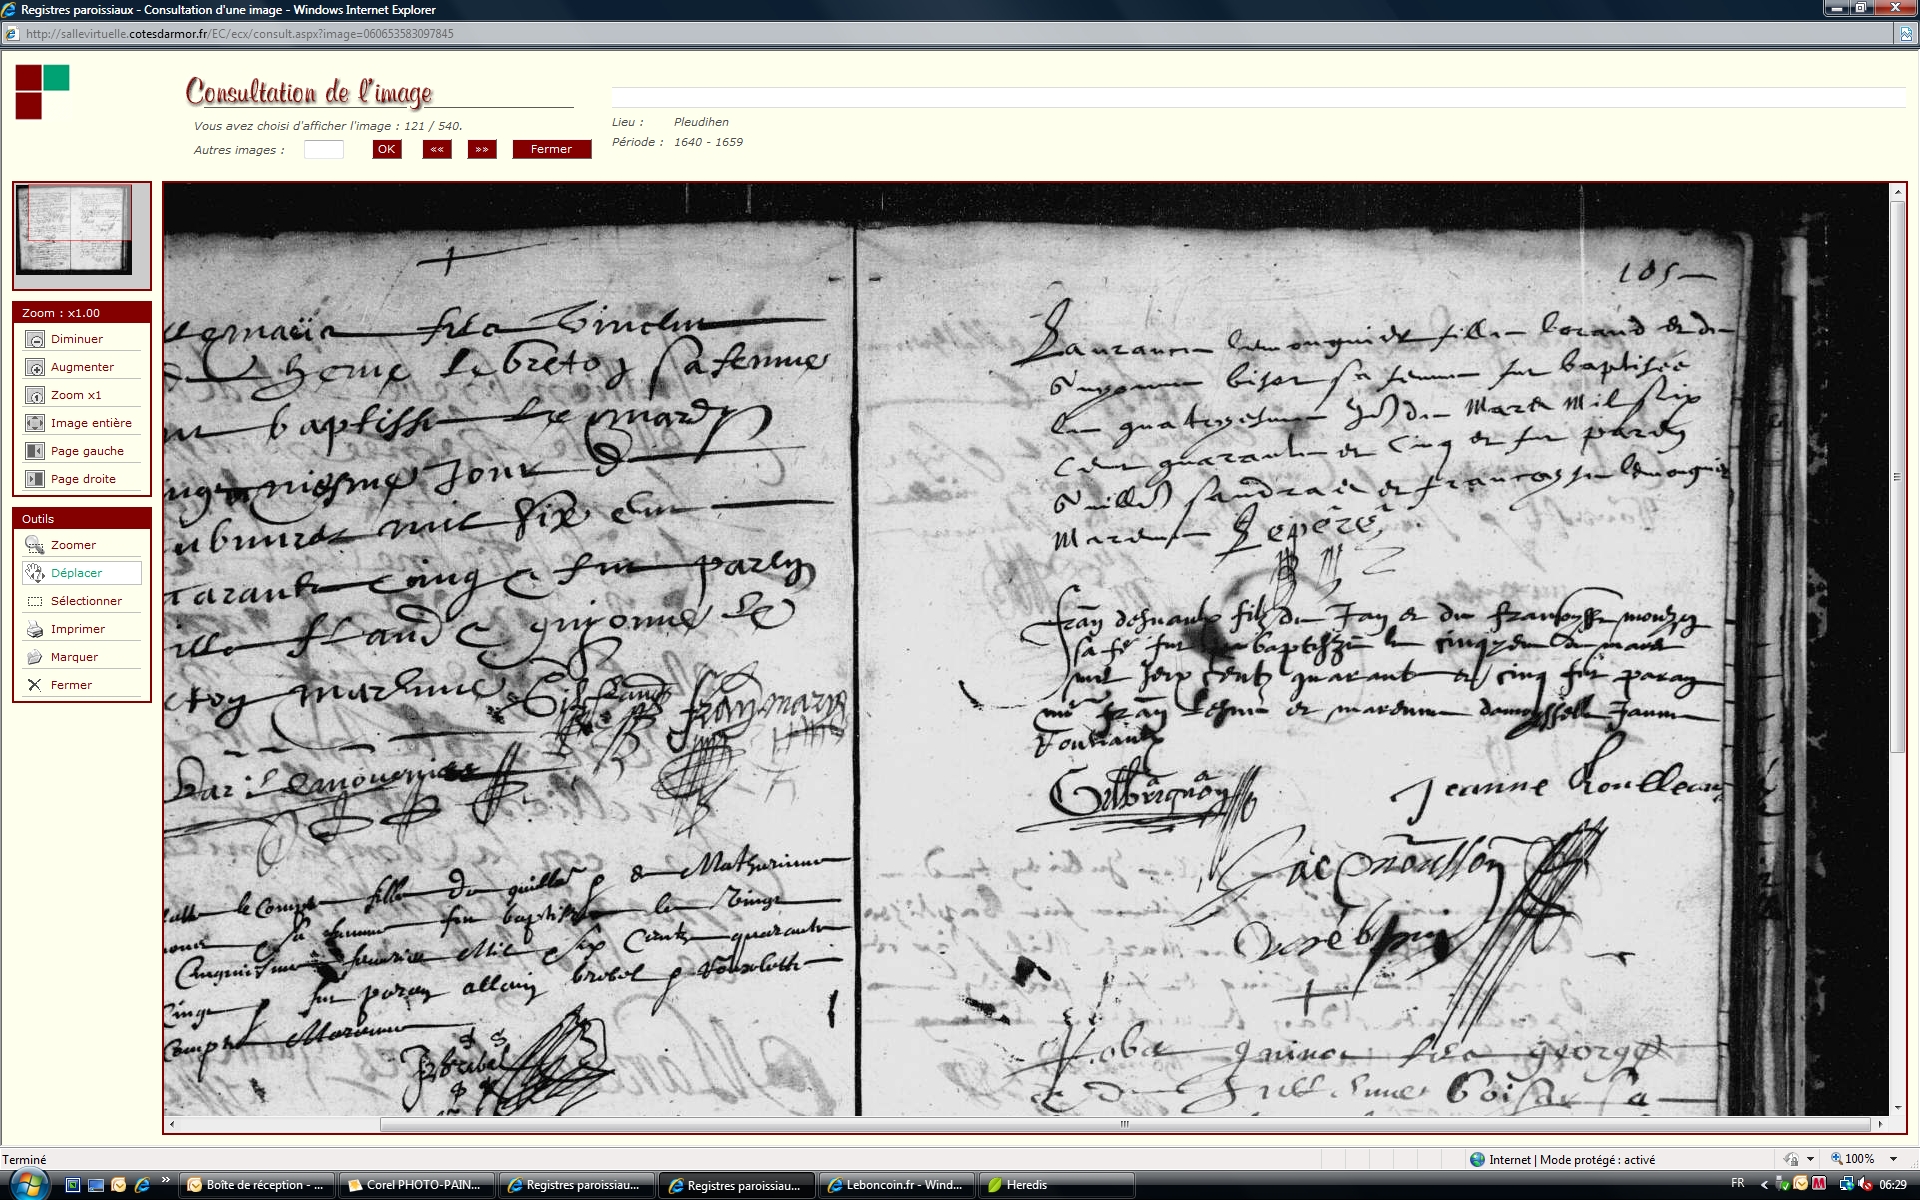Click the register page thumbnail preview

coord(75,231)
